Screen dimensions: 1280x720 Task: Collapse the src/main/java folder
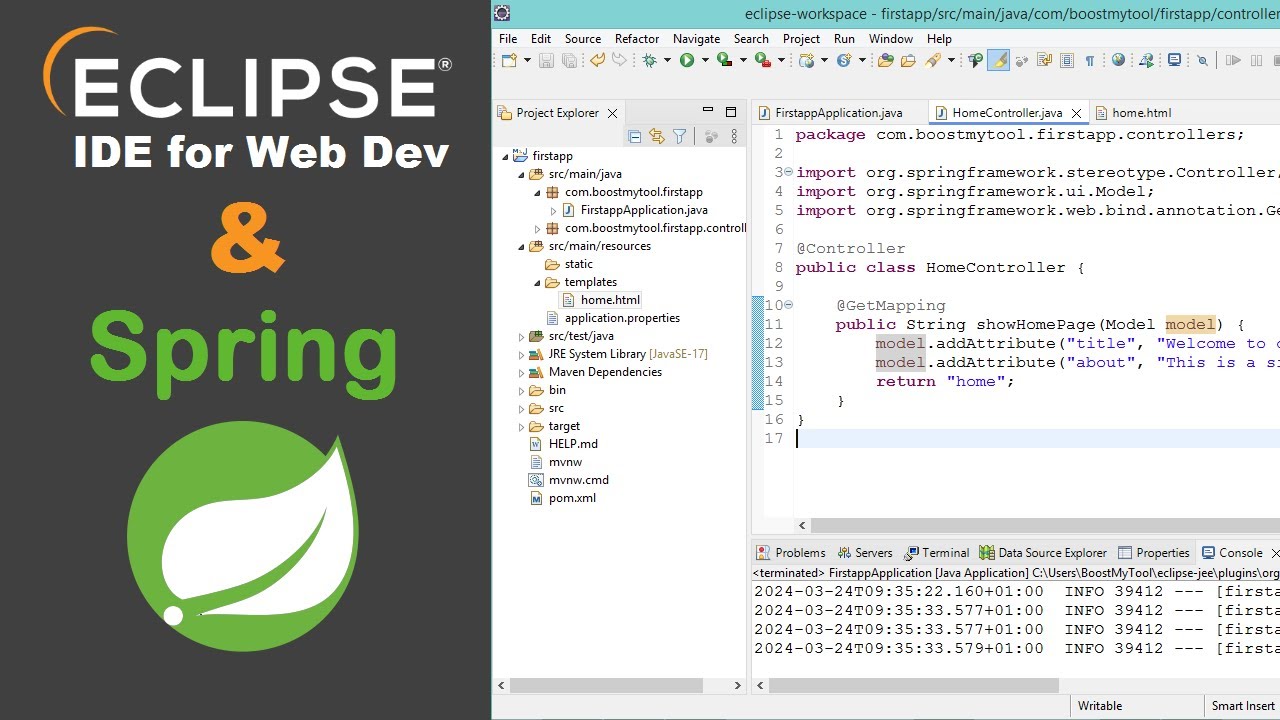521,174
